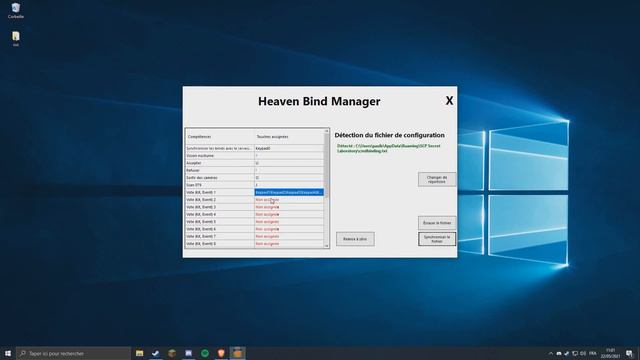Select the 'Vote (Kill, Event) 5' row
Image resolution: width=640 pixels, height=360 pixels.
pos(255,222)
